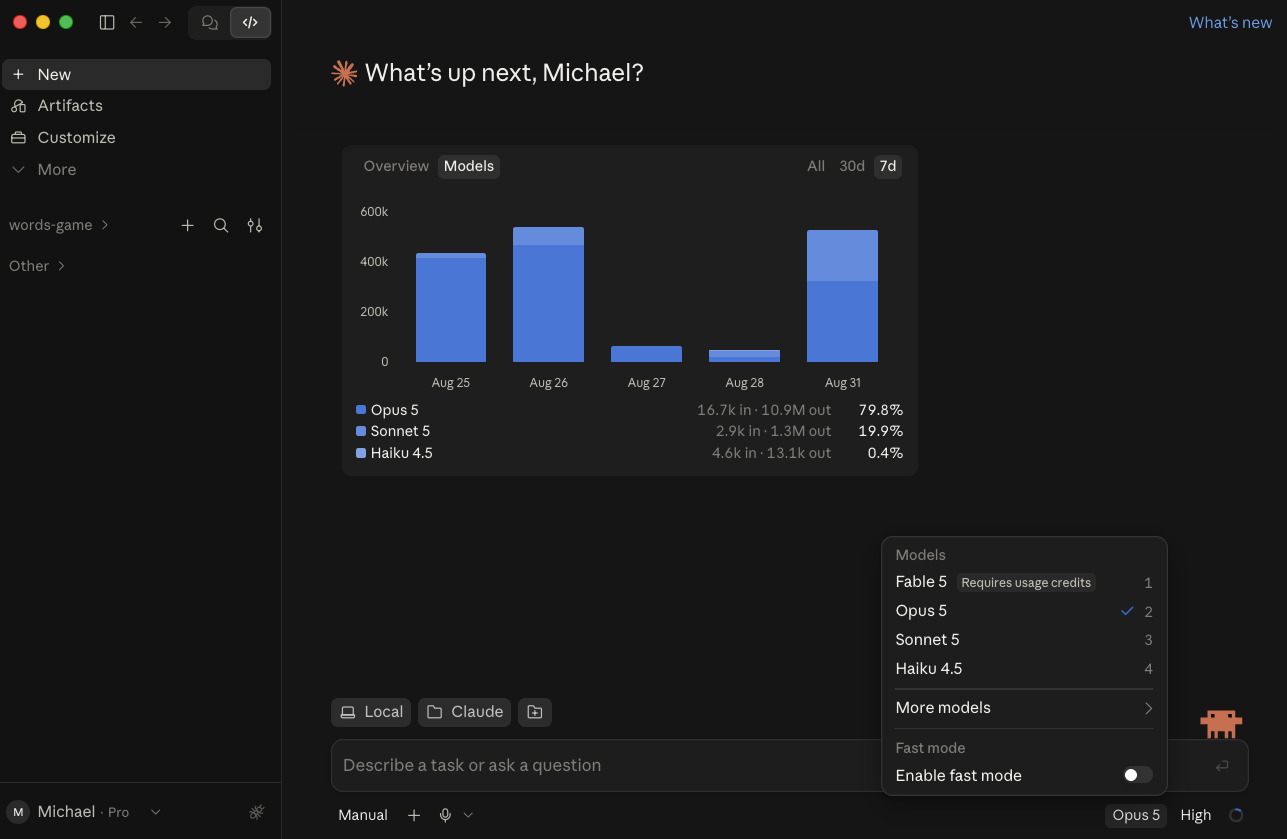
Task: Open sidebar filter settings icon
Action: [x=255, y=226]
